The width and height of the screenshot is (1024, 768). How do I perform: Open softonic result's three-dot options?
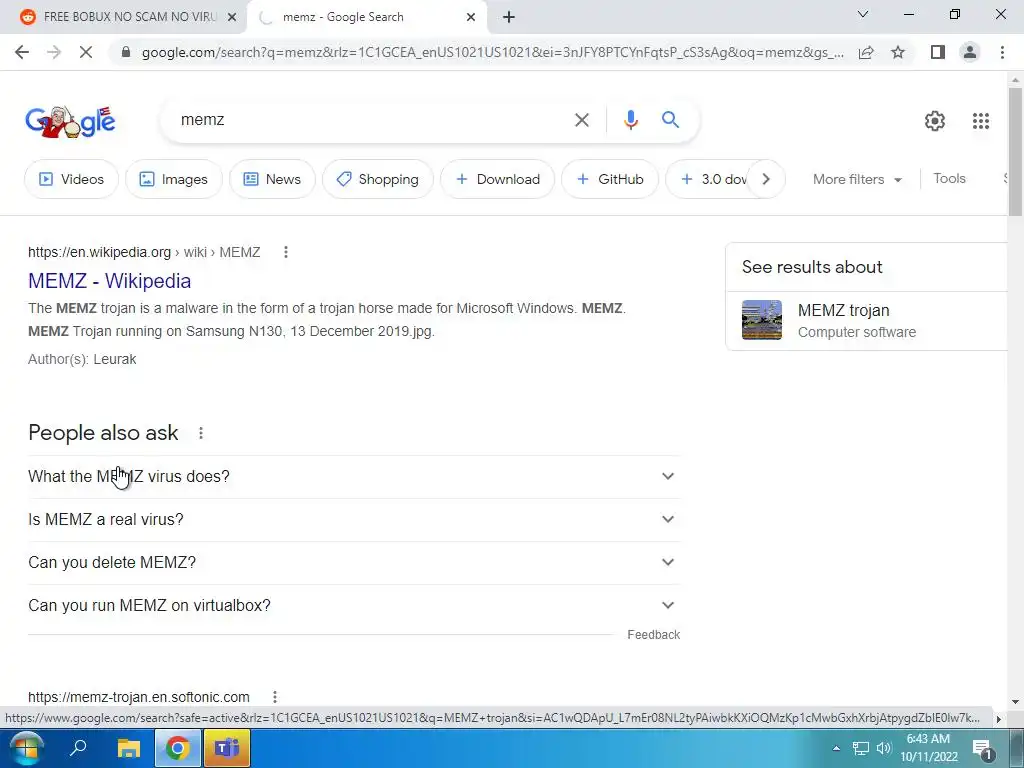coord(274,697)
